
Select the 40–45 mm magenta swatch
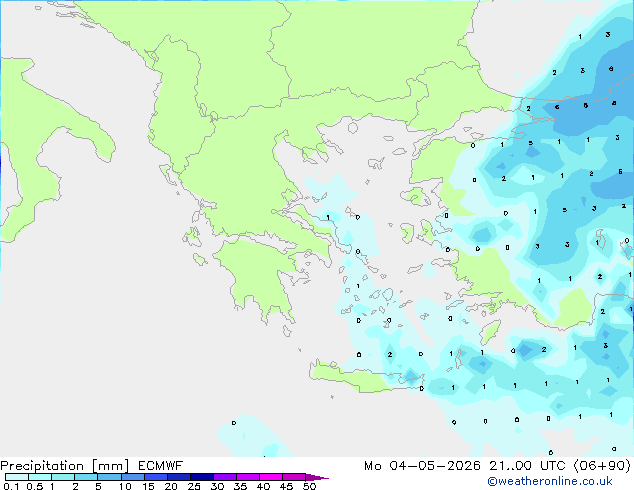(271, 477)
